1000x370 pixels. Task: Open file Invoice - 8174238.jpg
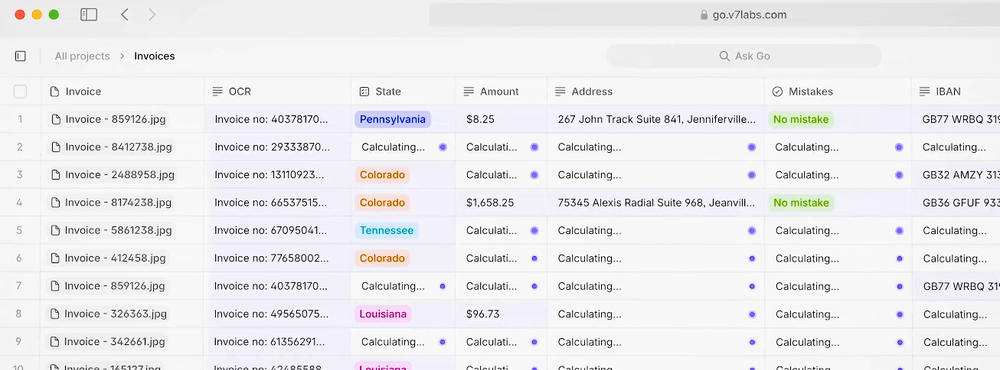111,203
